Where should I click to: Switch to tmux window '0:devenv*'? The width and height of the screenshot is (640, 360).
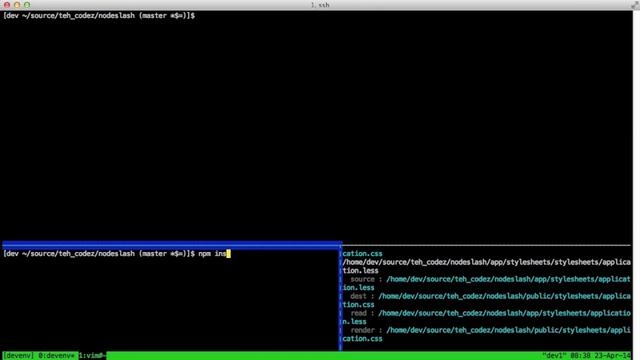click(x=56, y=356)
